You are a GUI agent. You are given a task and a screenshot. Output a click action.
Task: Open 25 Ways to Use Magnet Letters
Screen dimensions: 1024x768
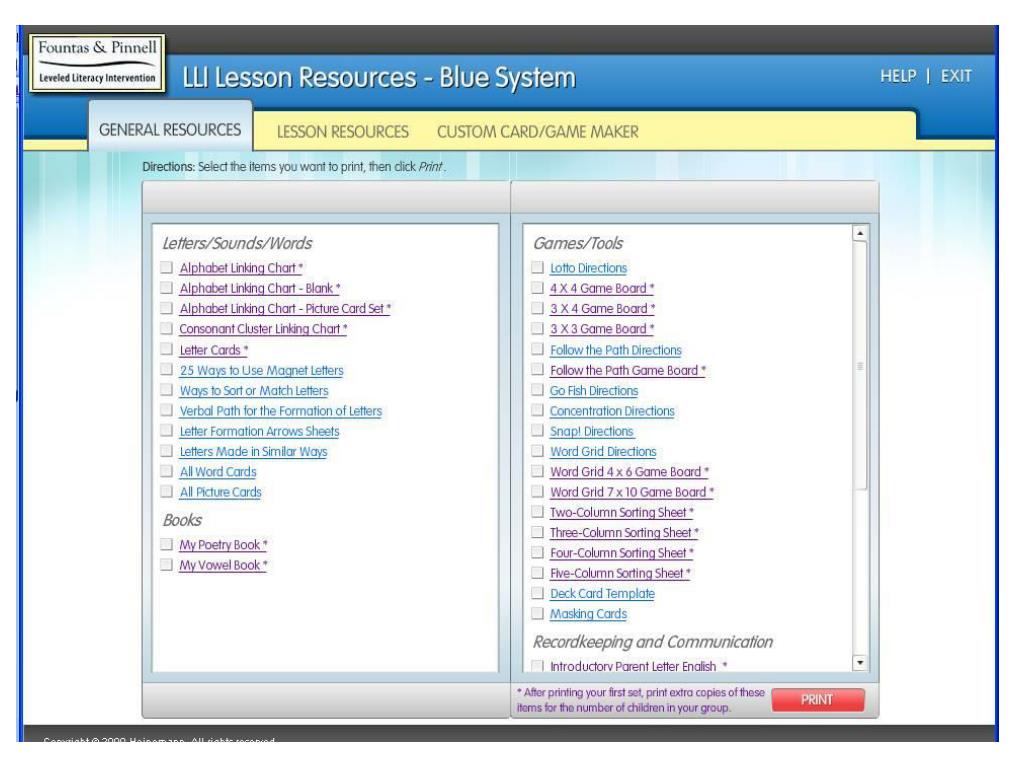pos(261,370)
